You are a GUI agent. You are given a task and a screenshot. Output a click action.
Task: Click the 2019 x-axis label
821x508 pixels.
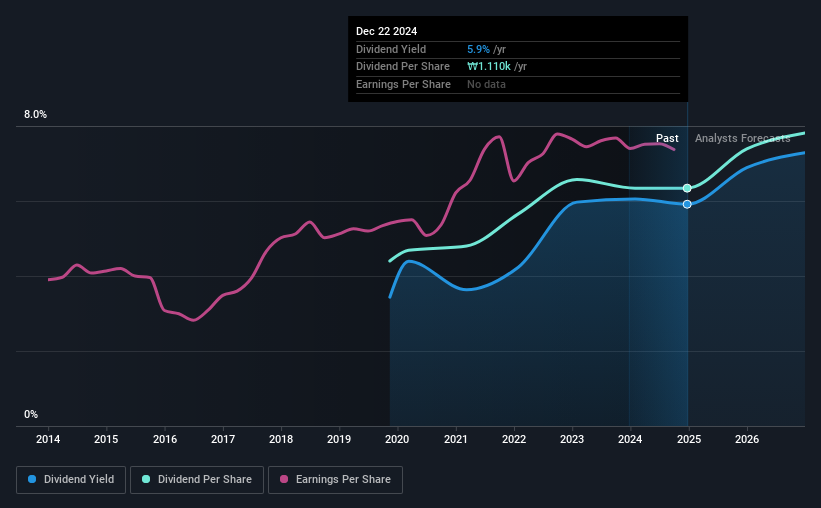(339, 439)
